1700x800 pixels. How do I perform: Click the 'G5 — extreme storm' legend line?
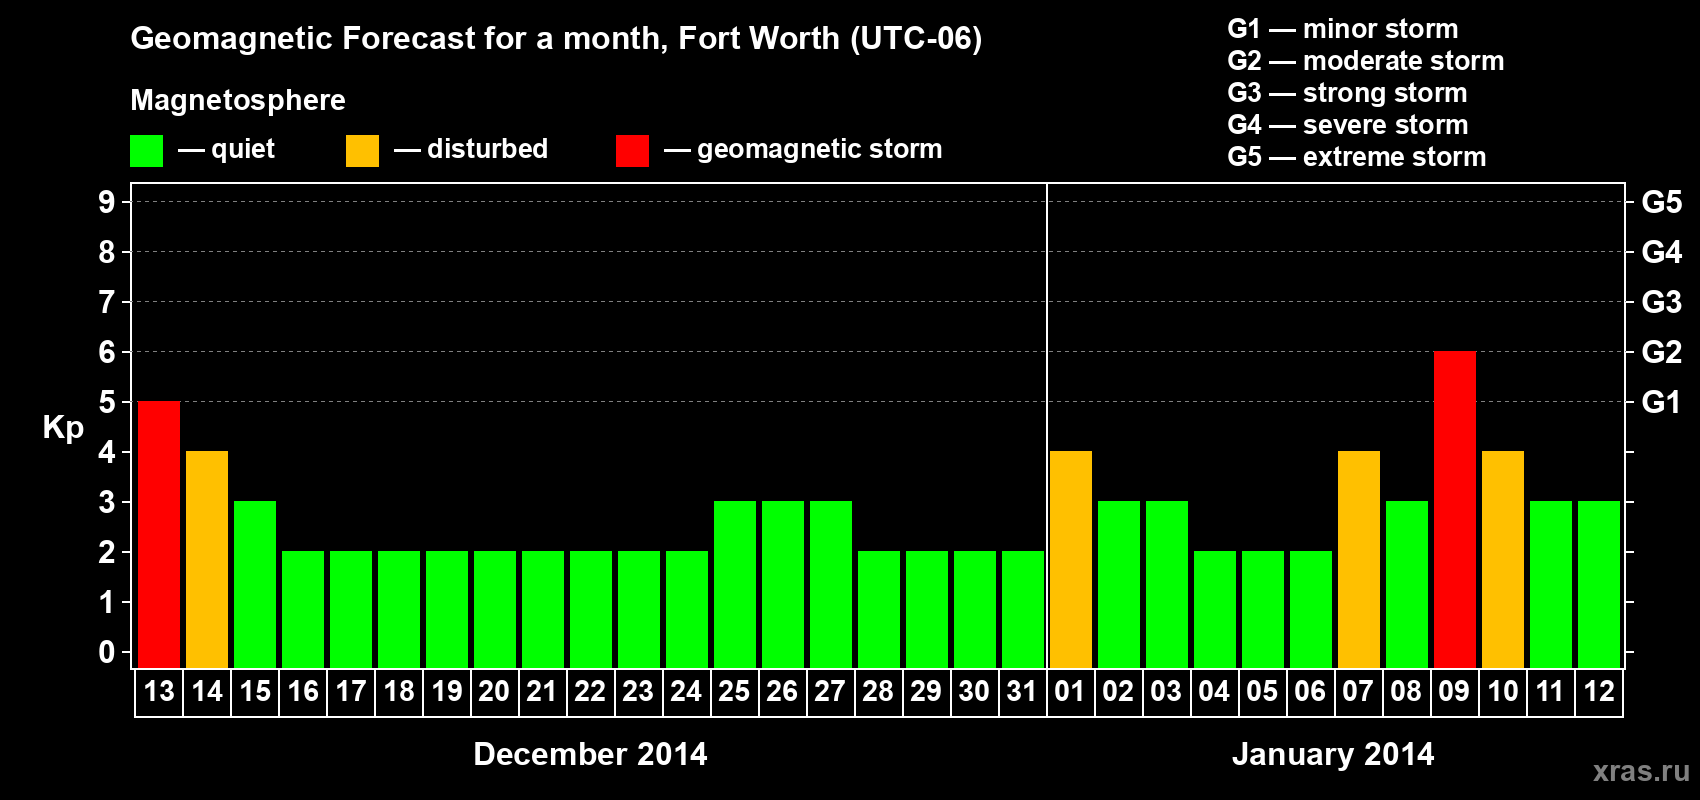click(1357, 157)
